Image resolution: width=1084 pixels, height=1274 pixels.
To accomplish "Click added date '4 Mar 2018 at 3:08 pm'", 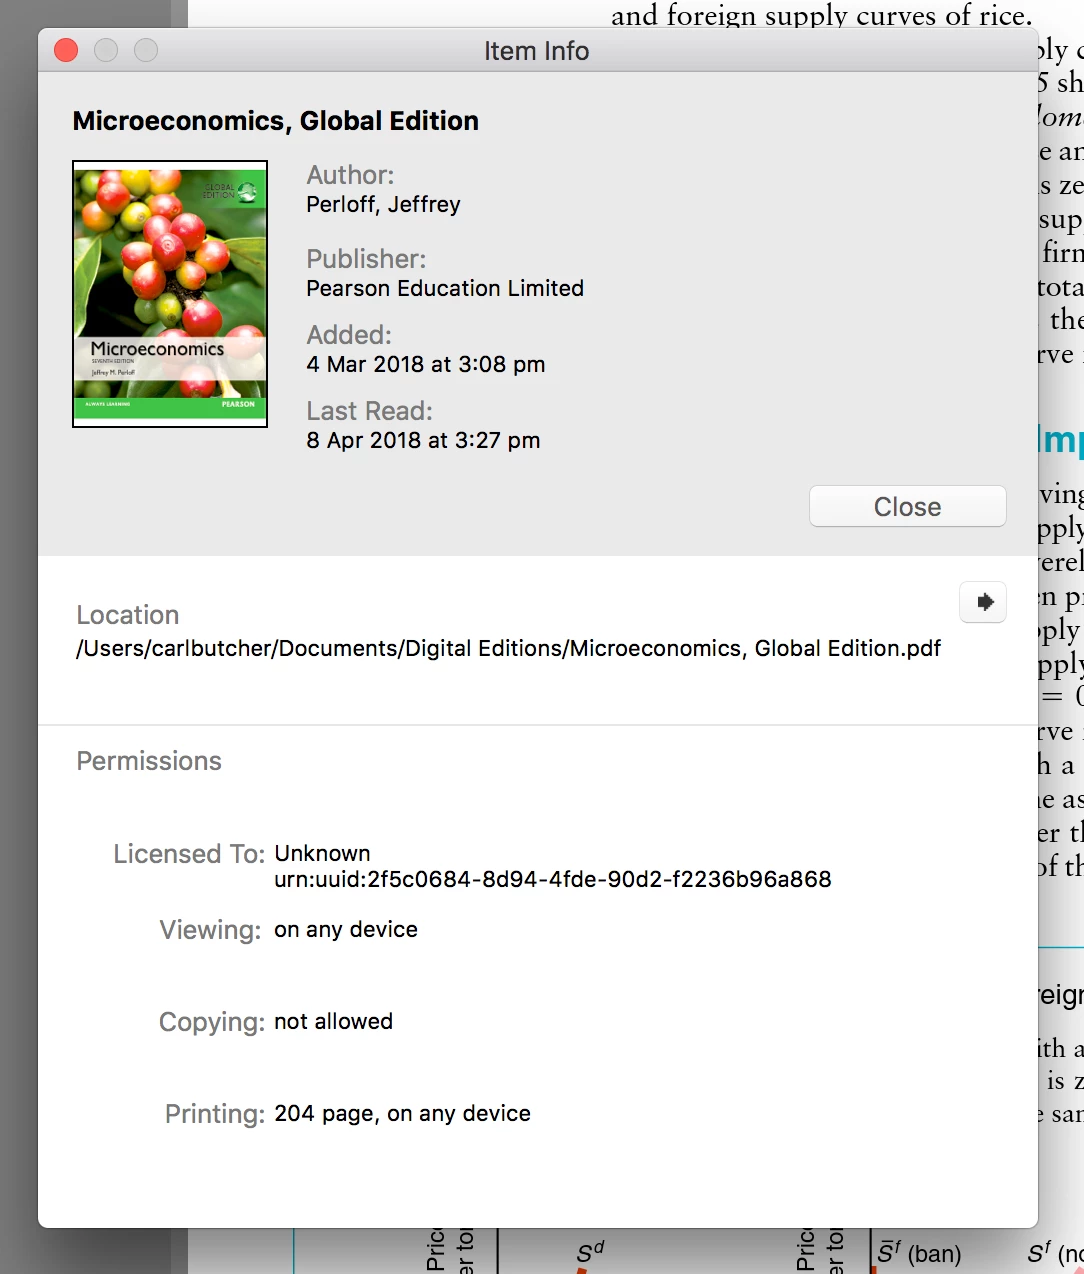I will pyautogui.click(x=426, y=364).
